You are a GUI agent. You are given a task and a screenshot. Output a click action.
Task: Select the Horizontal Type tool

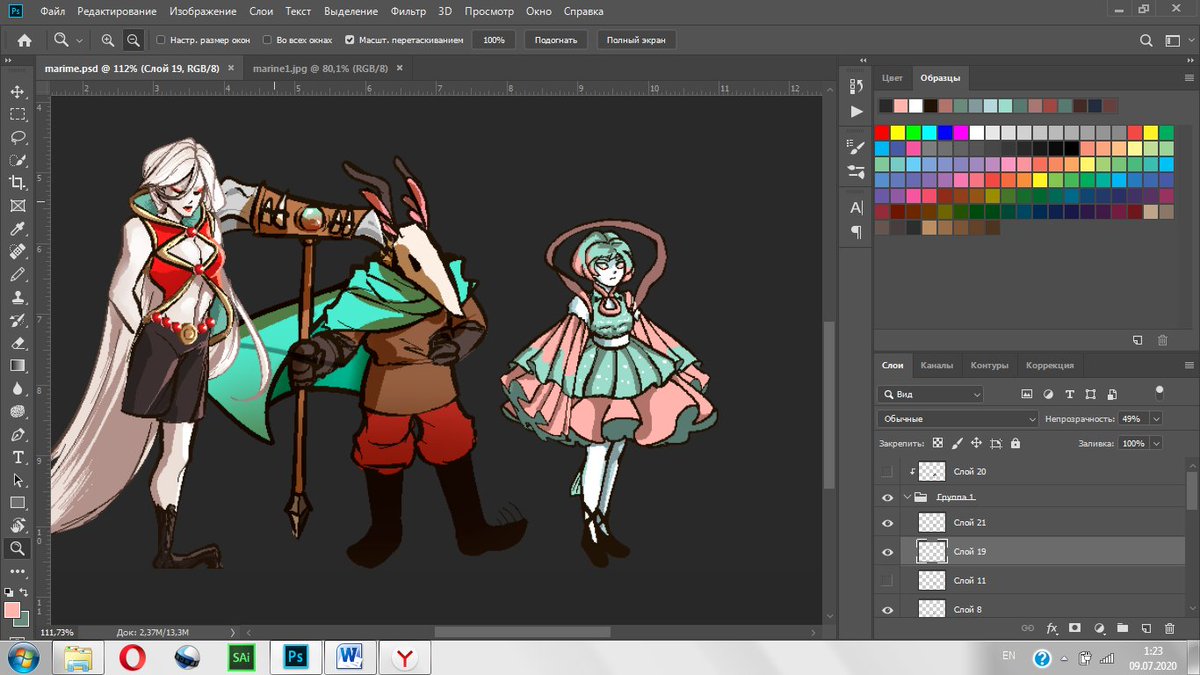pyautogui.click(x=17, y=457)
